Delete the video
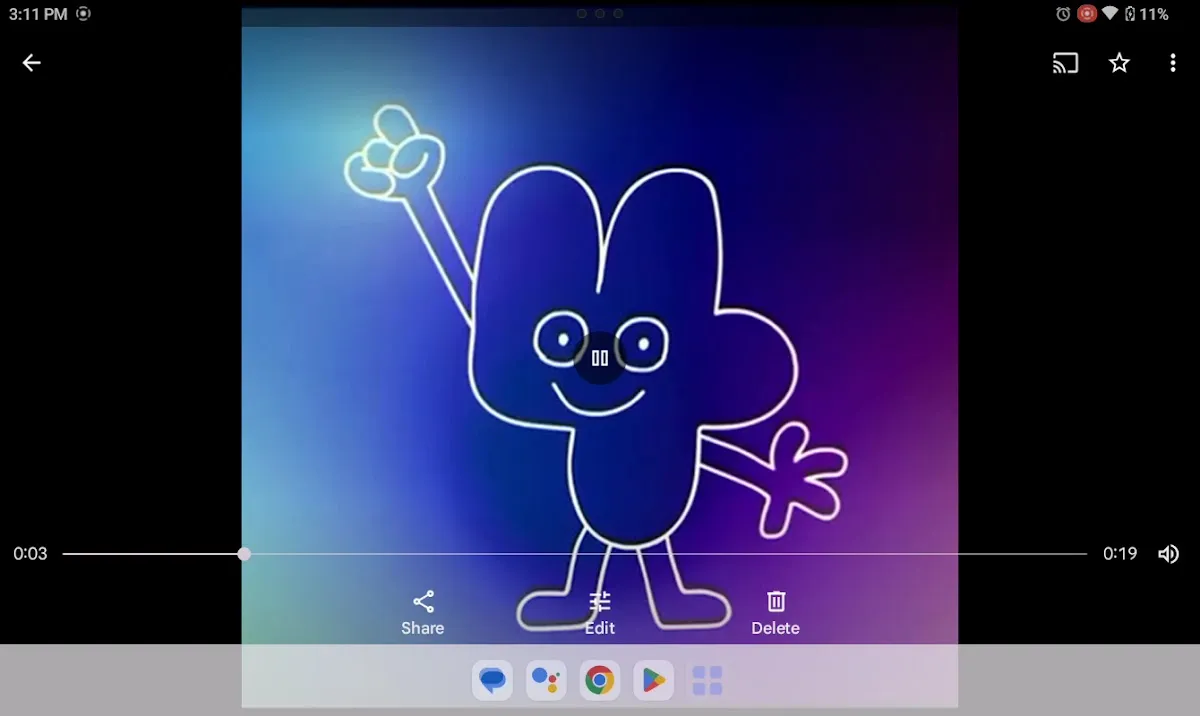The height and width of the screenshot is (716, 1200). tap(776, 613)
